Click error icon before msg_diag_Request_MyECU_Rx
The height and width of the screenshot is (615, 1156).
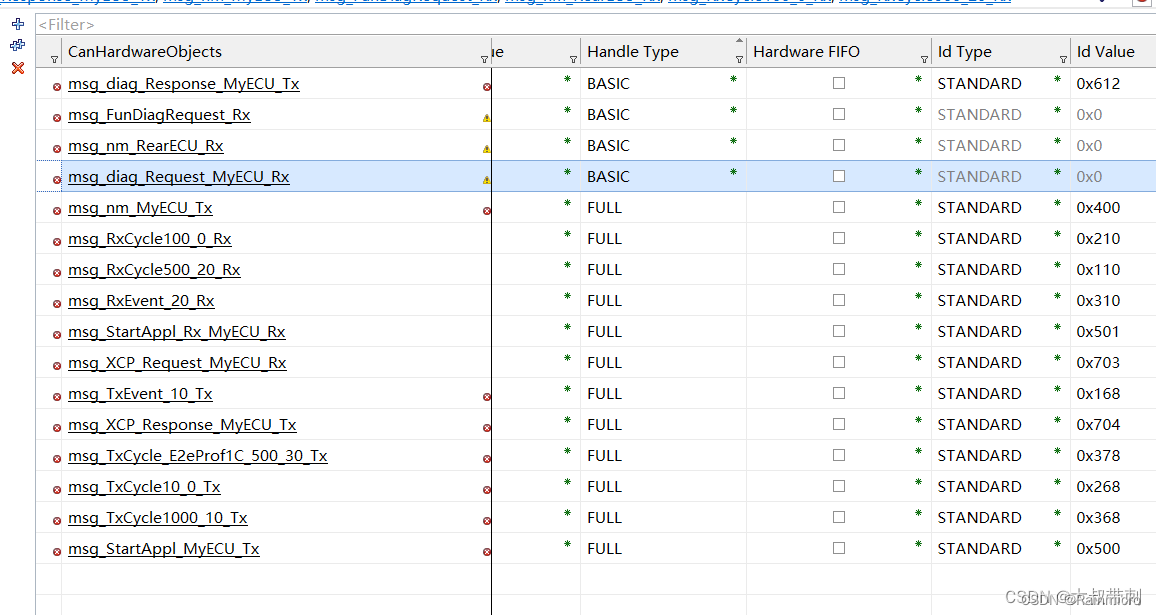click(x=57, y=180)
